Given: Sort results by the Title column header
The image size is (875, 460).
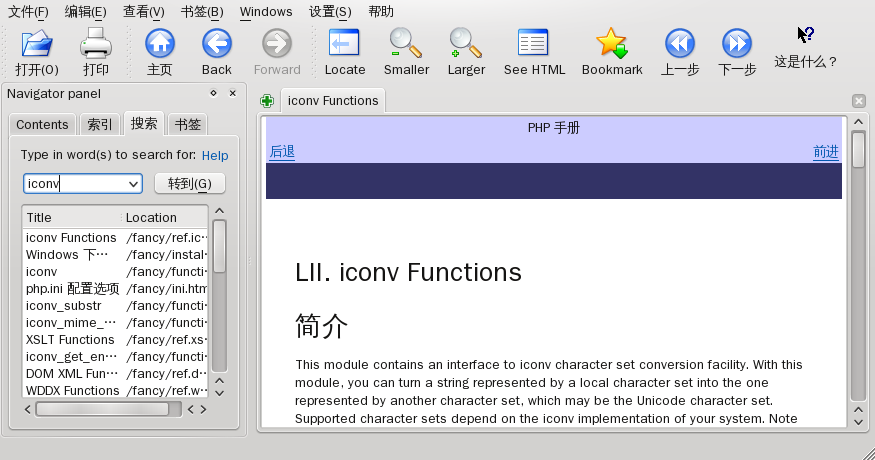Looking at the screenshot, I should pyautogui.click(x=72, y=217).
